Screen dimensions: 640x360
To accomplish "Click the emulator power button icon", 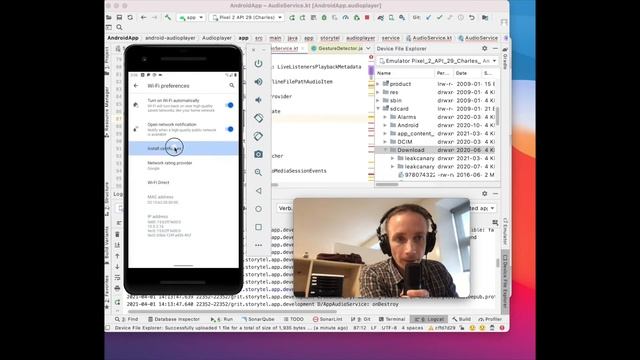I will pyautogui.click(x=258, y=64).
